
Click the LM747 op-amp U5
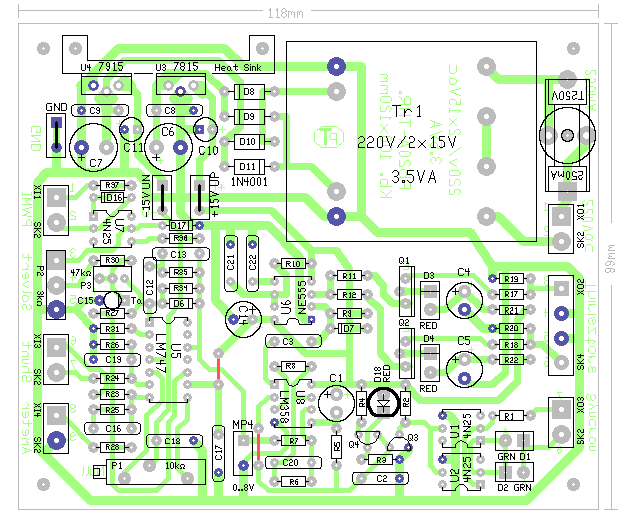coord(168,360)
